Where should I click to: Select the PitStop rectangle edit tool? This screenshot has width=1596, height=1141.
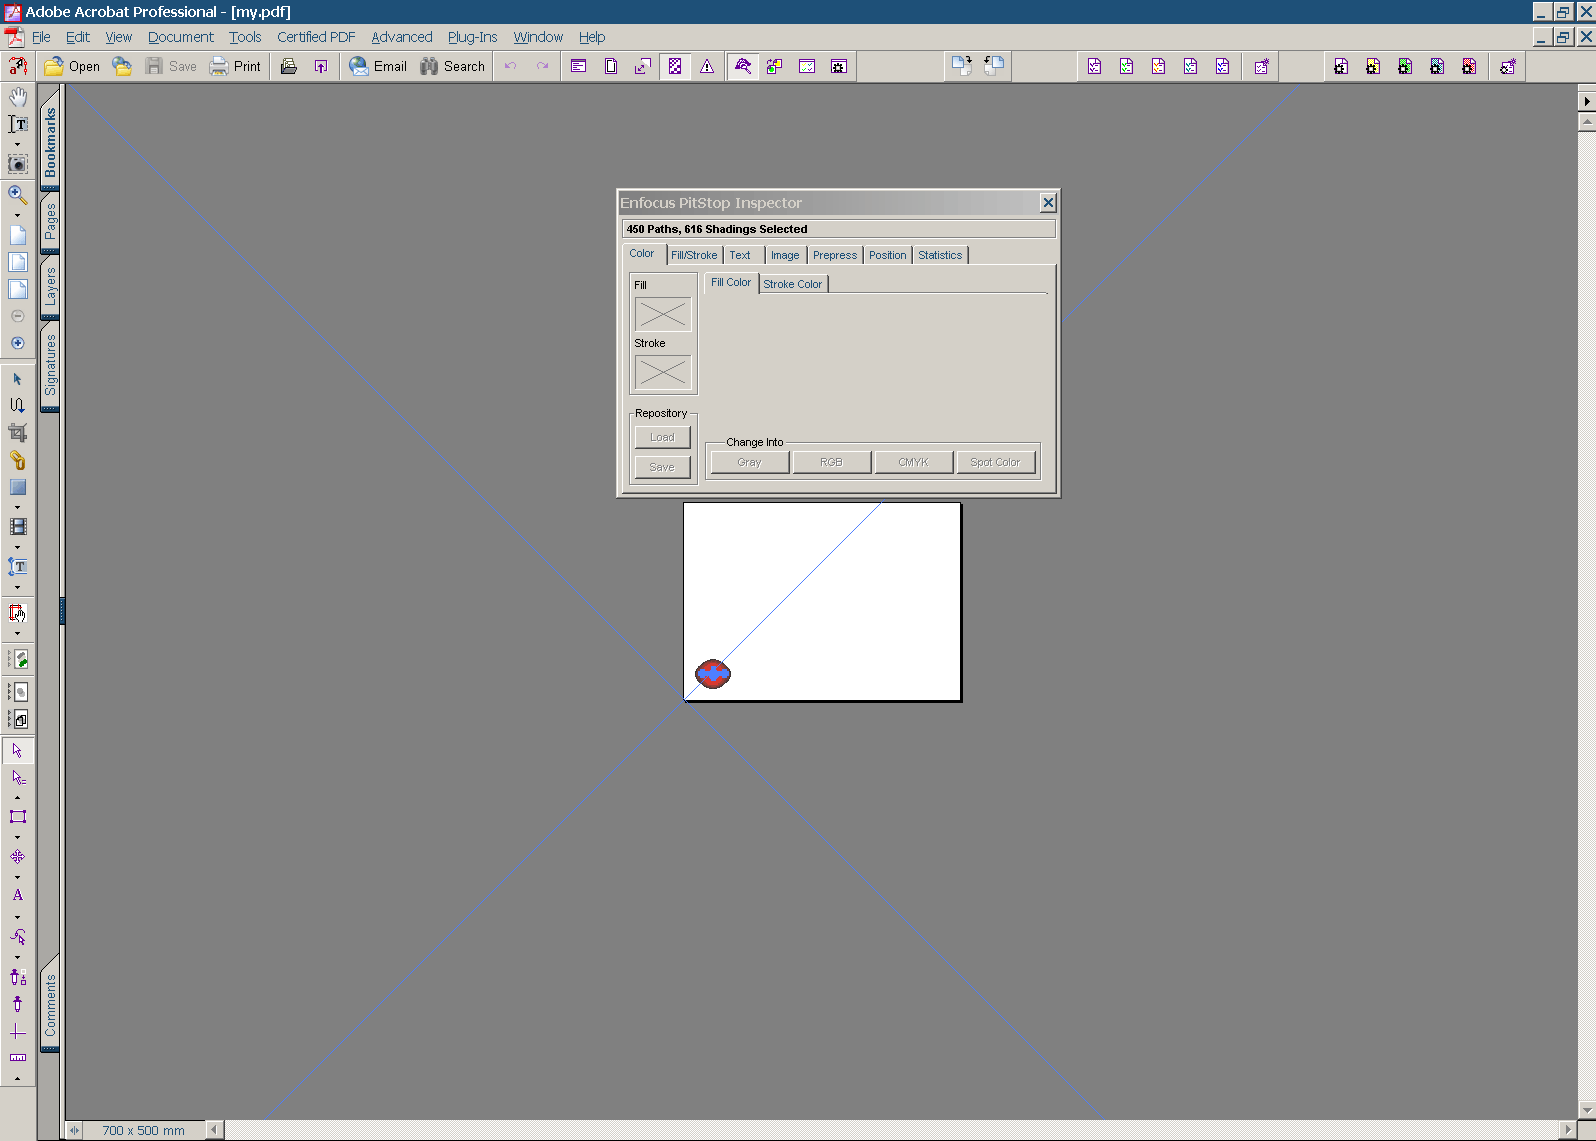point(18,817)
